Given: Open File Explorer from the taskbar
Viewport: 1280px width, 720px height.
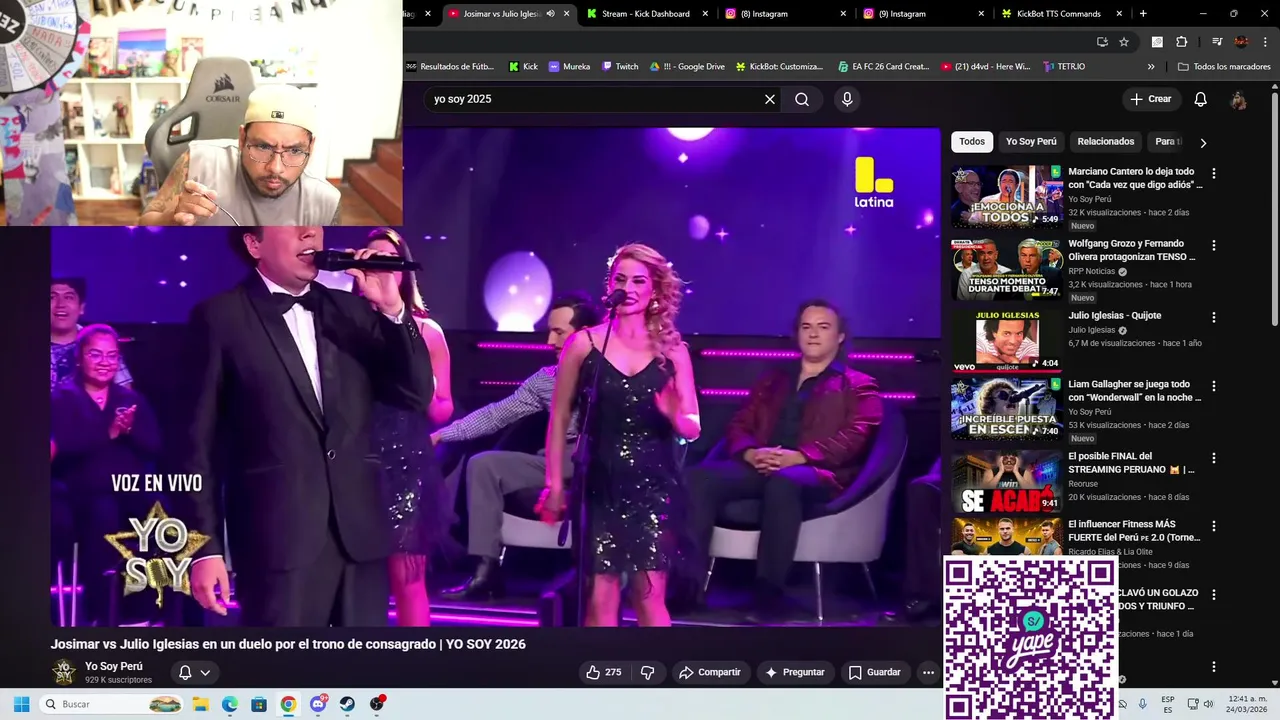Looking at the screenshot, I should pos(200,704).
